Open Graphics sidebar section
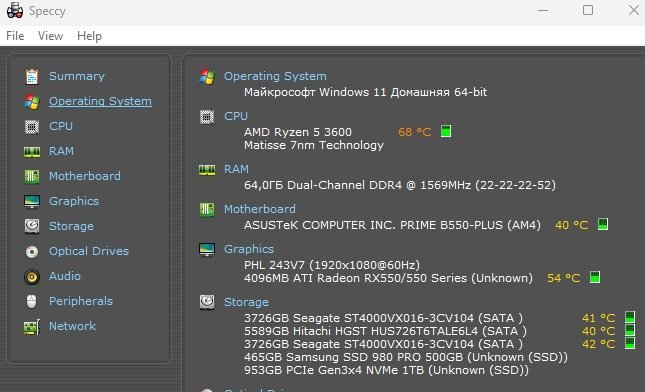This screenshot has width=645, height=392. (x=74, y=201)
